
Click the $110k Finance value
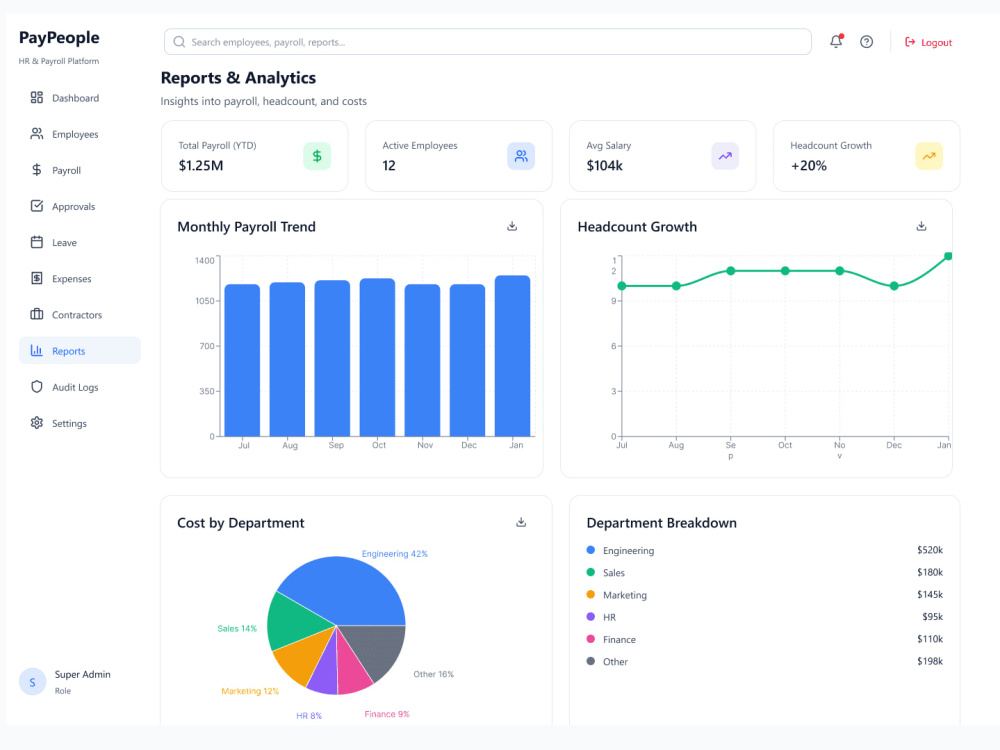930,639
